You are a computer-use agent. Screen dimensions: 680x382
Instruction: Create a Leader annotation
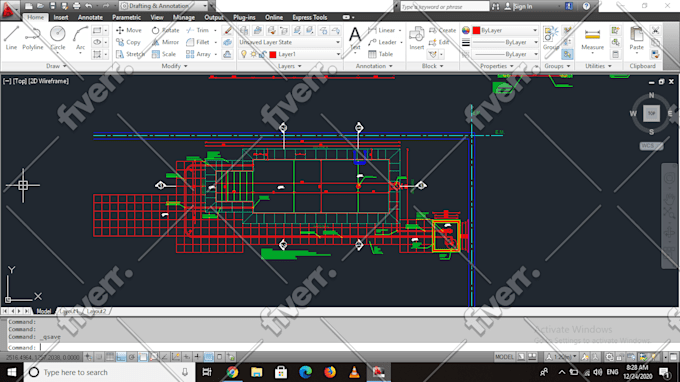pos(382,42)
